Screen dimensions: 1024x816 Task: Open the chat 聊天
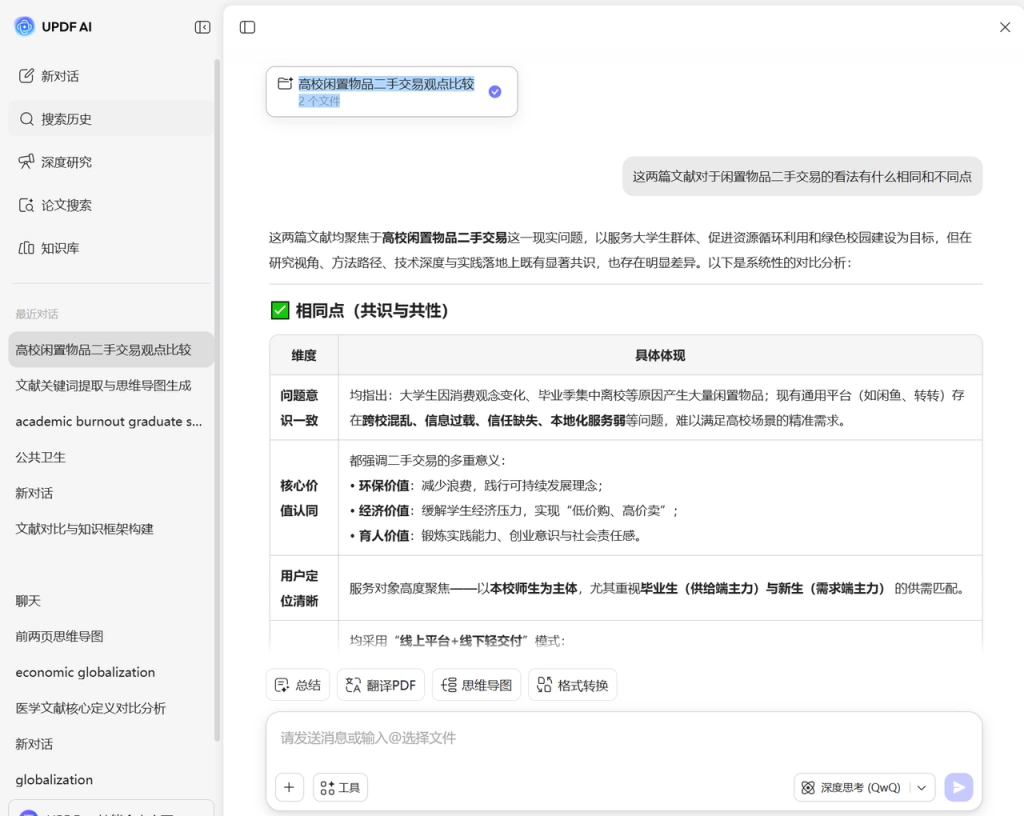(111, 601)
